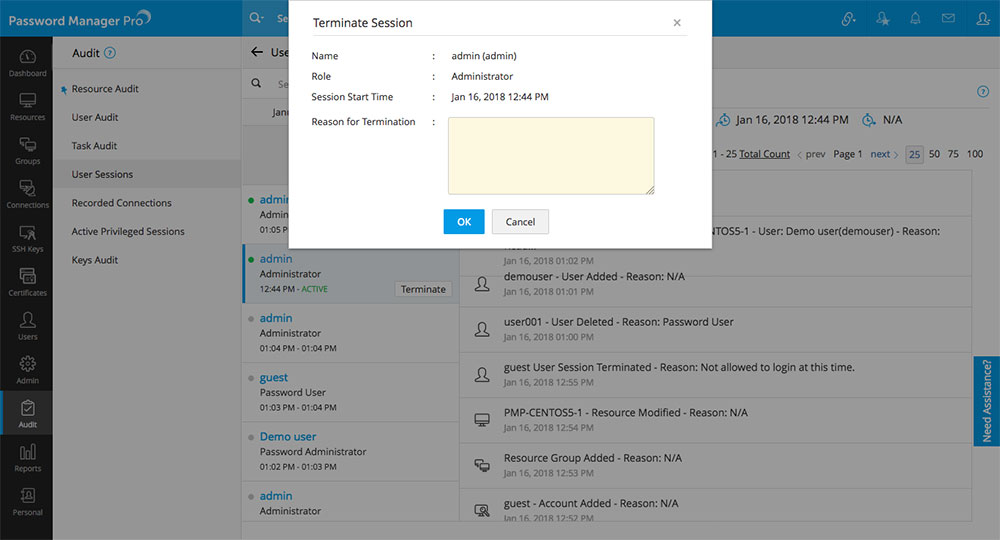Go to Groups in the sidebar
Image resolution: width=1000 pixels, height=540 pixels.
point(27,150)
